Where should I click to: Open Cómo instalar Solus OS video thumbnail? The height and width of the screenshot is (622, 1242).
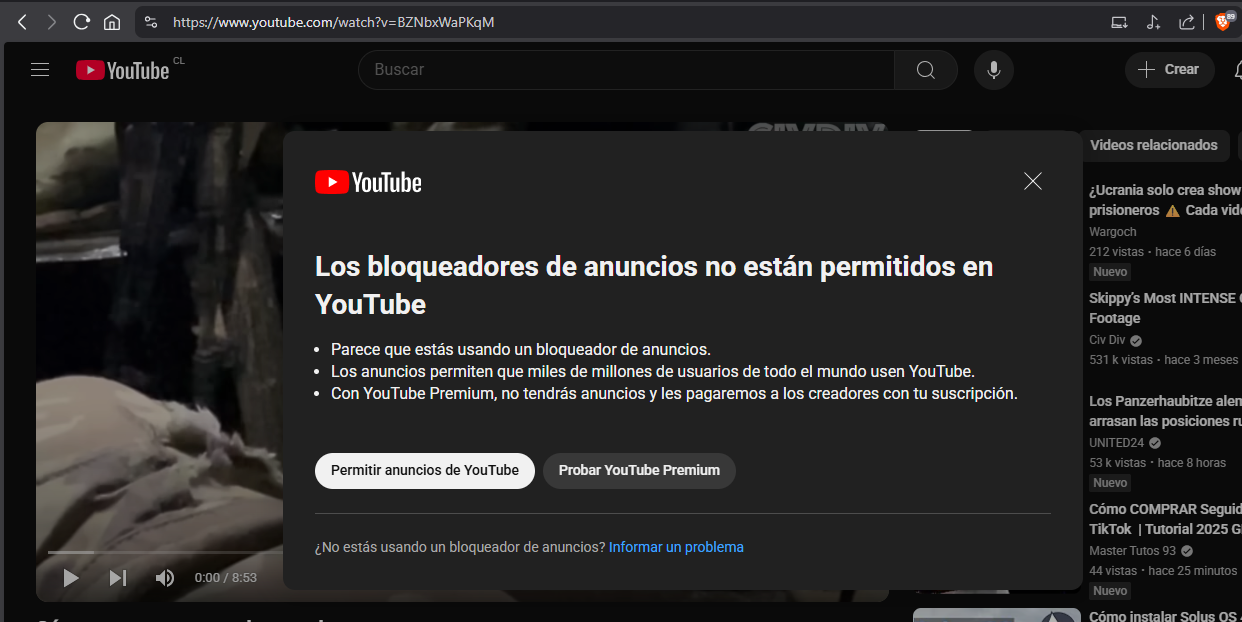pyautogui.click(x=997, y=615)
